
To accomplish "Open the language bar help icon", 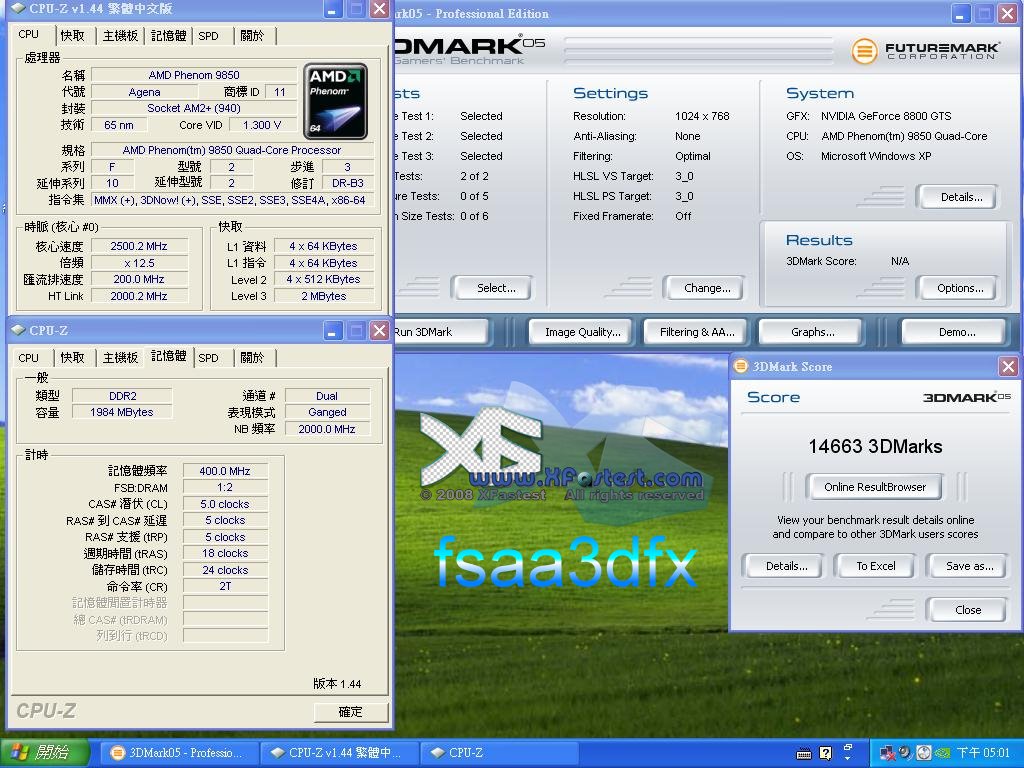I will click(826, 753).
